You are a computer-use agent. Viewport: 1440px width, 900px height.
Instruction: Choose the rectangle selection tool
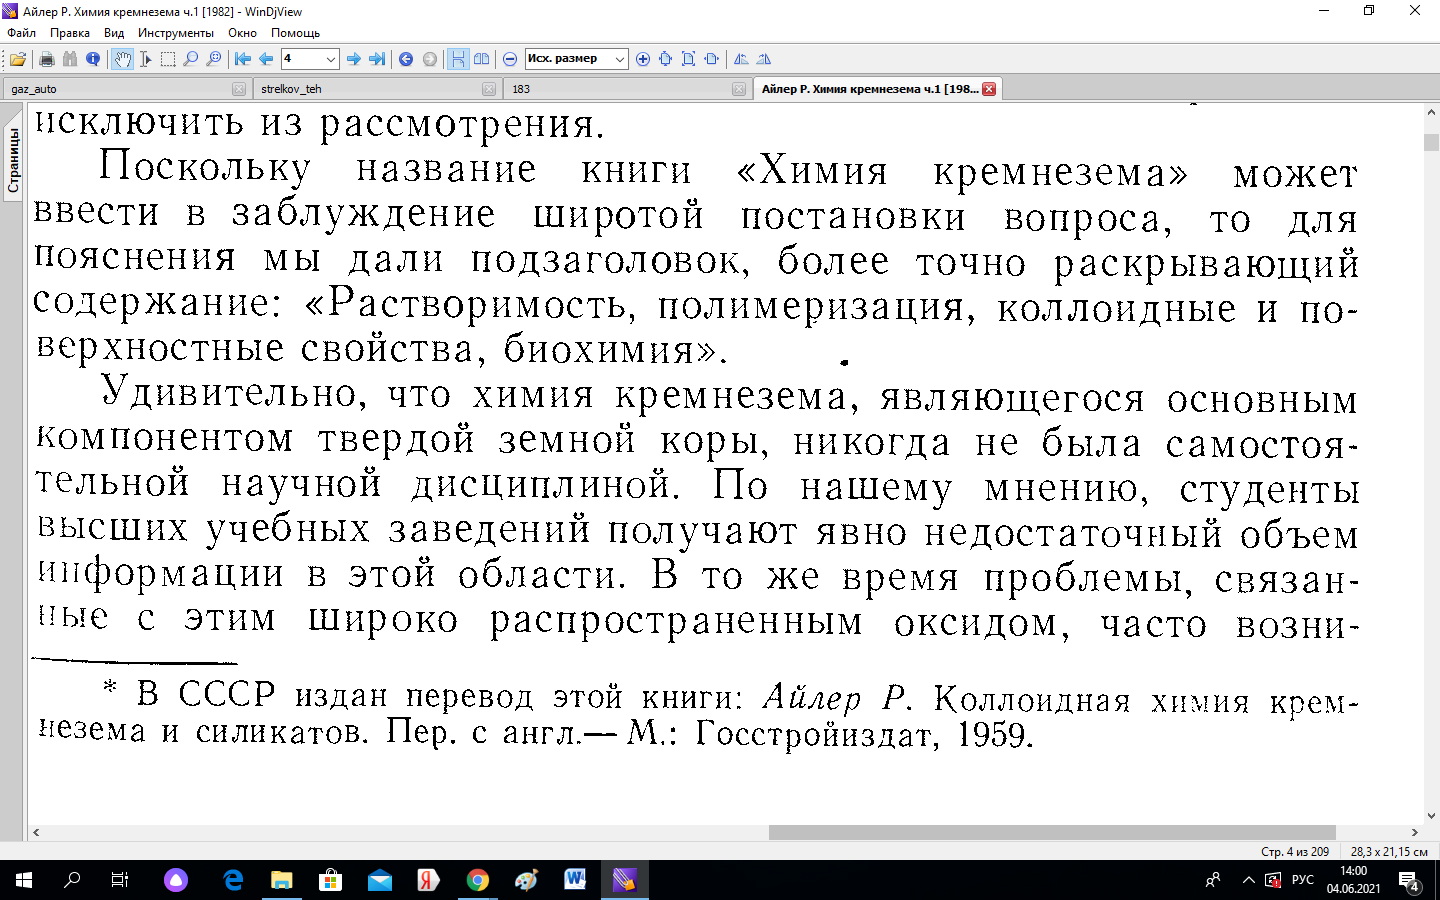click(168, 59)
